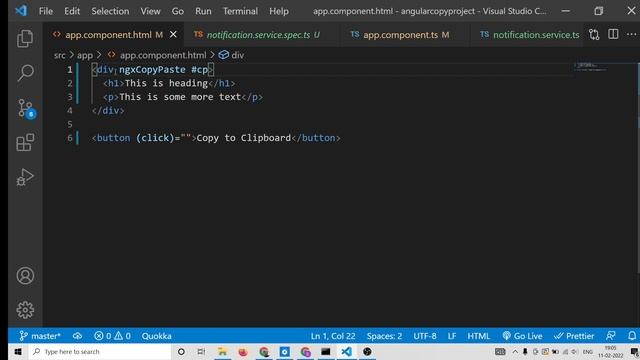Open the View menu
This screenshot has height=360, width=640.
click(150, 11)
